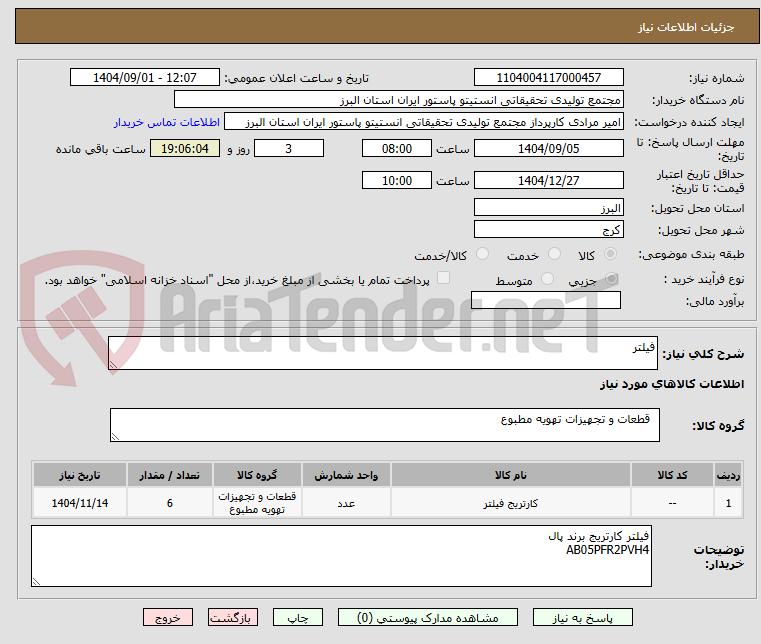Screen dimensions: 761x644
Task: Click the ردیف column header
Action: [728, 475]
